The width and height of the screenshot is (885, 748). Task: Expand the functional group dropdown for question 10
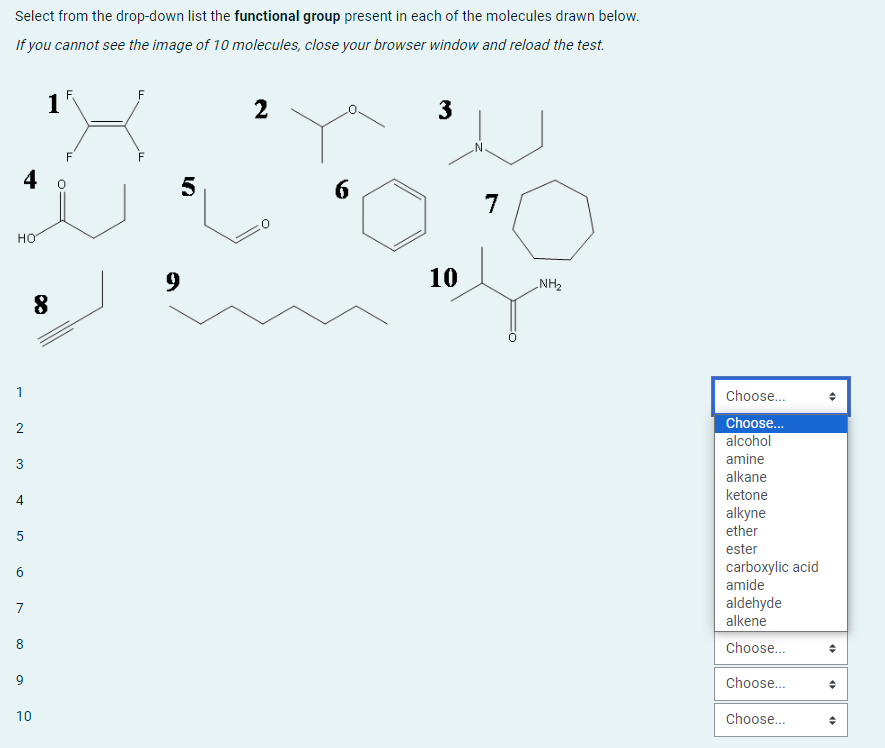tap(780, 719)
